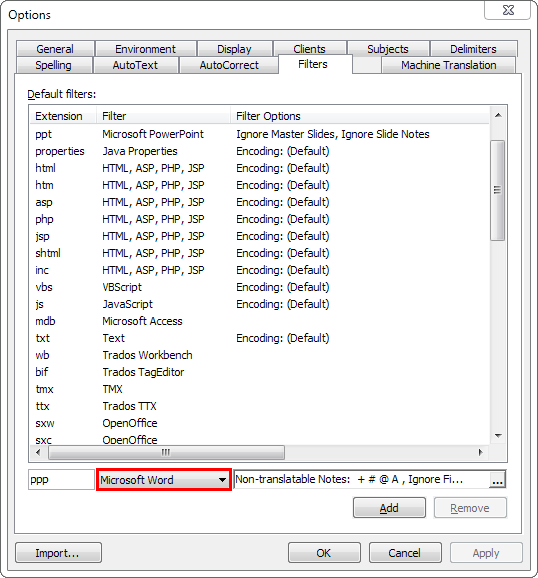Click the Filter Options column header

360,116
